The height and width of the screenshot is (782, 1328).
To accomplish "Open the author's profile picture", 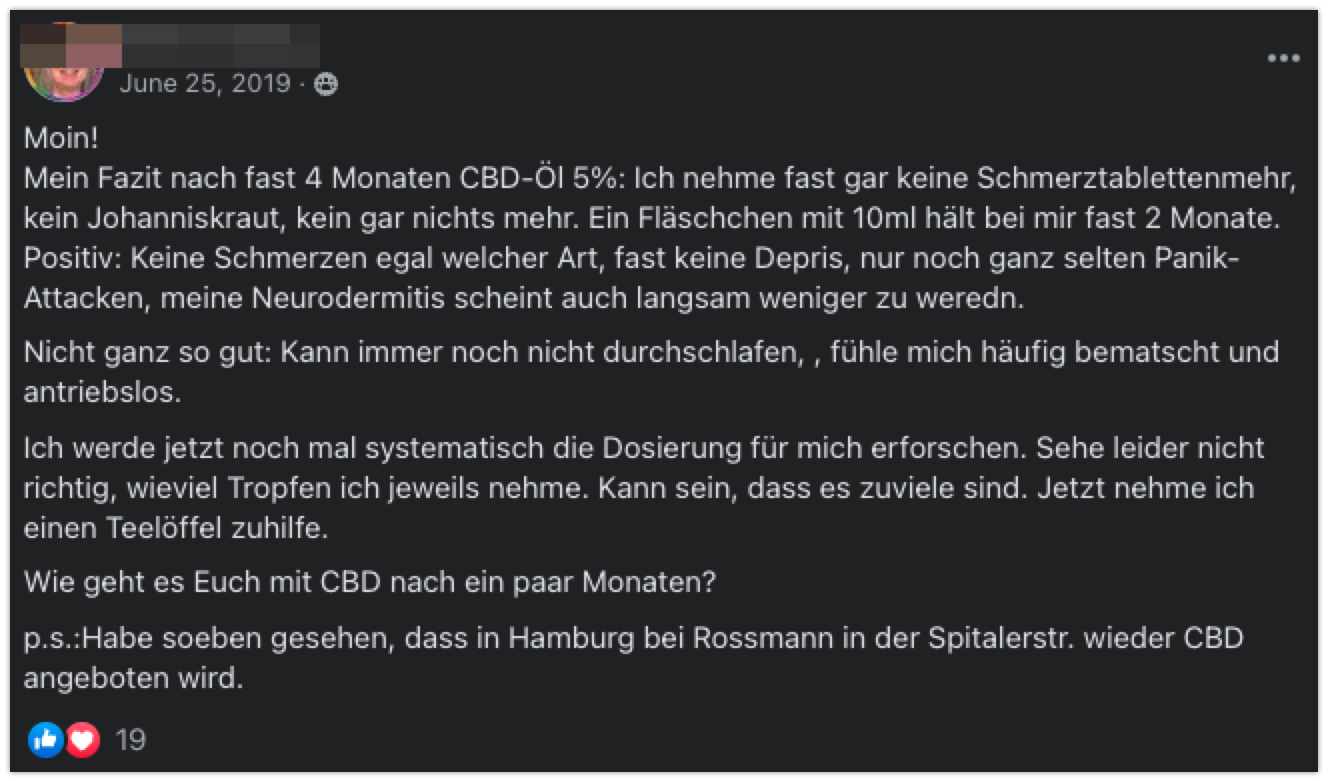I will click(x=65, y=70).
